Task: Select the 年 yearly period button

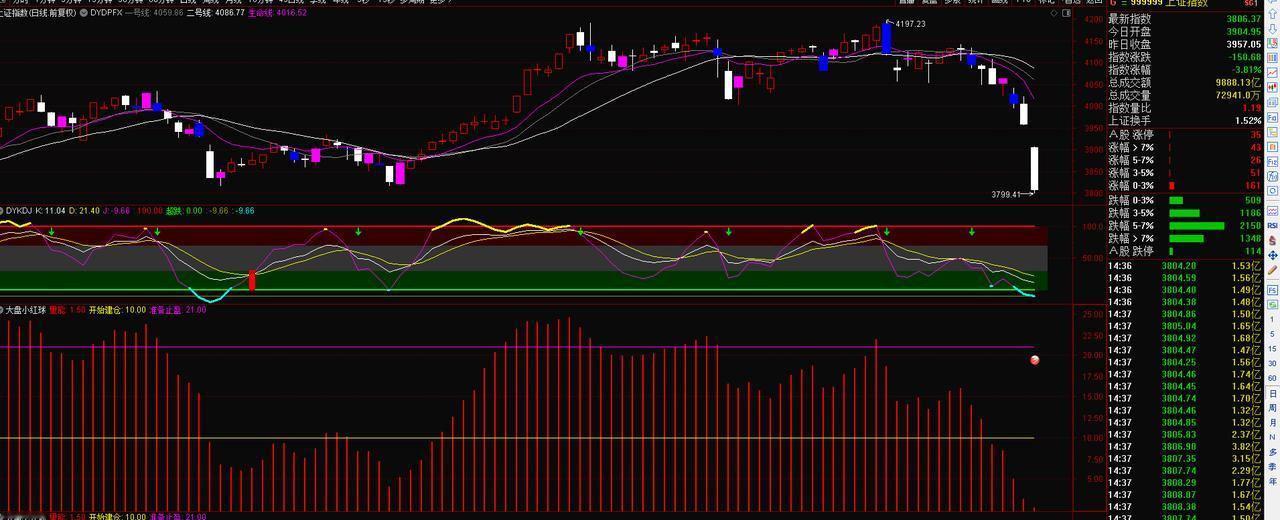Action: [1273, 481]
